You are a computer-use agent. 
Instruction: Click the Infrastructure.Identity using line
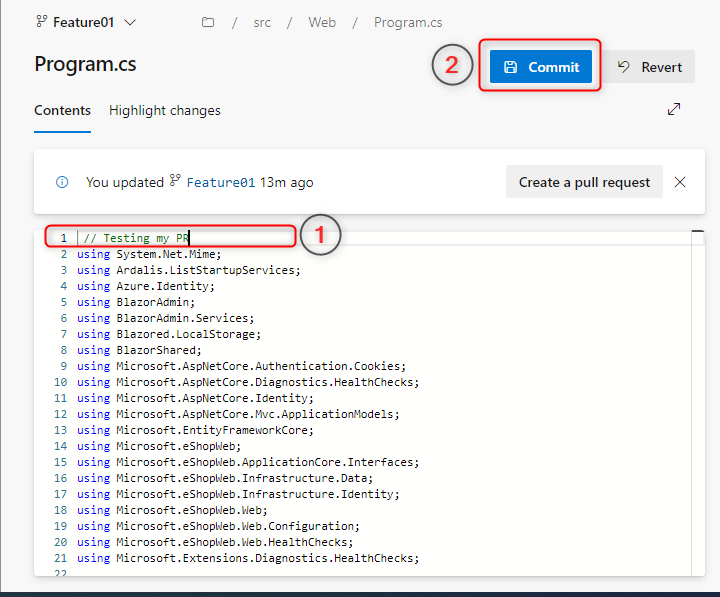coord(238,494)
